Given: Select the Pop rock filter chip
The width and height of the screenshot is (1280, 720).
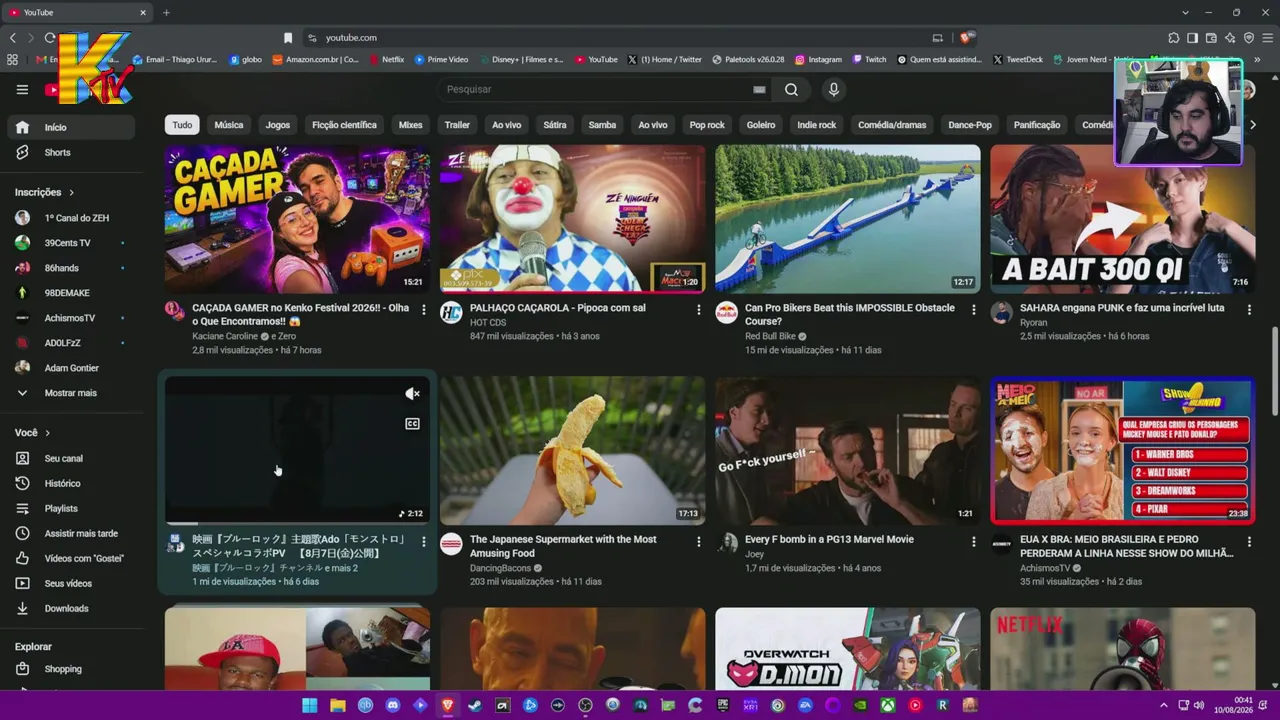Looking at the screenshot, I should point(707,125).
